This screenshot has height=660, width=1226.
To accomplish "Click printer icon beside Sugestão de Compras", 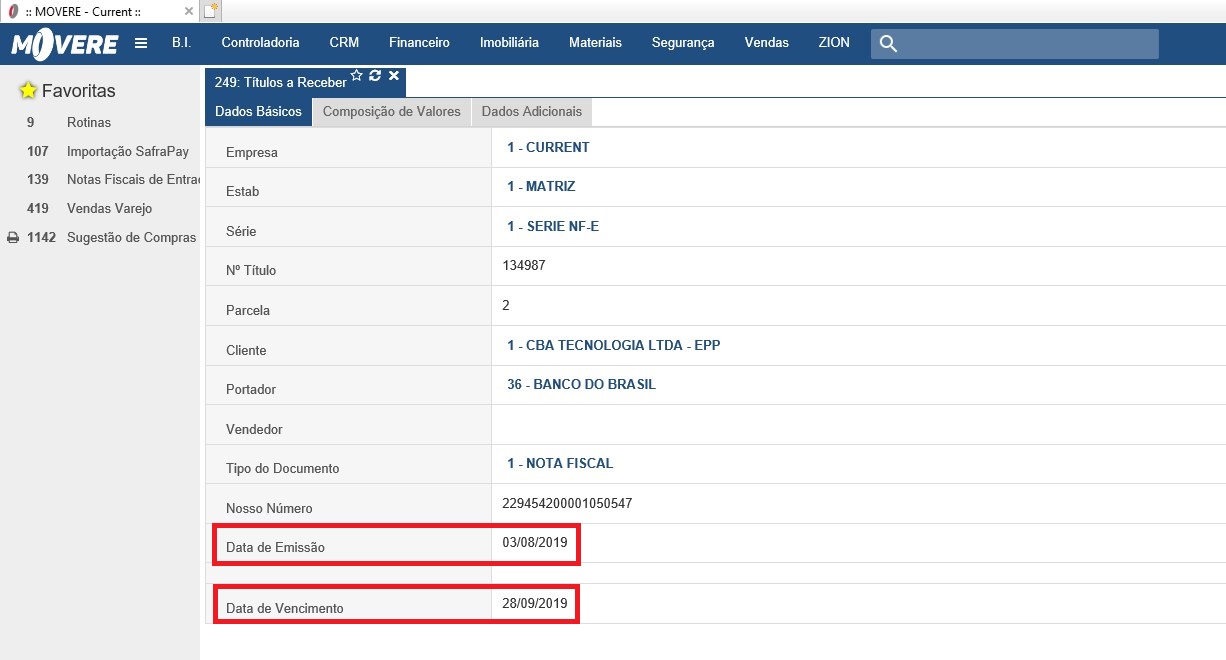I will 13,238.
